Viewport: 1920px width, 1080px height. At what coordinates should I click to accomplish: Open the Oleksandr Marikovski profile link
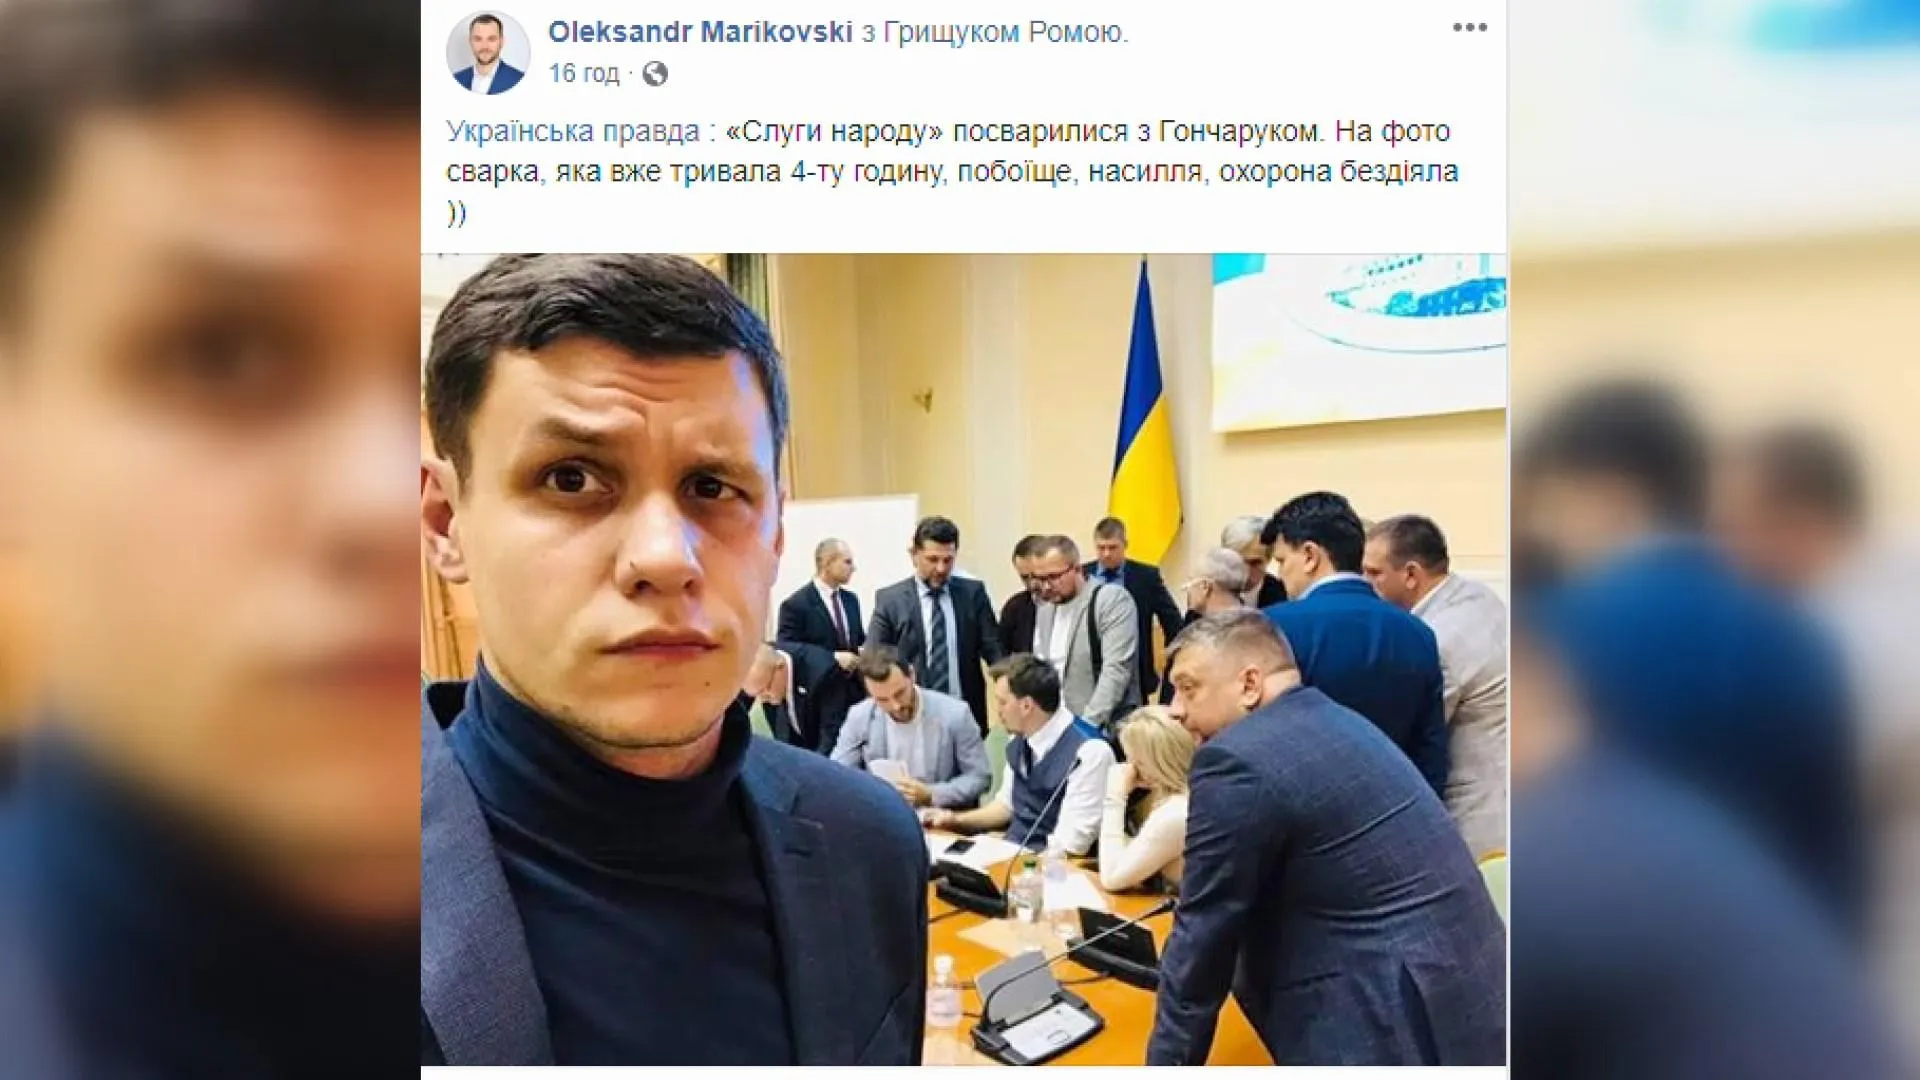[x=700, y=32]
